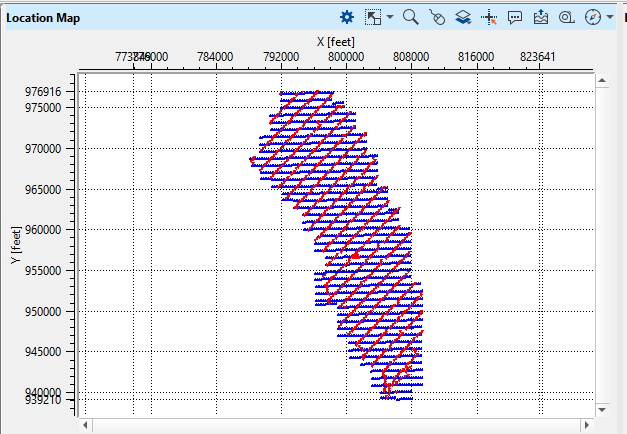Click the annotation speech bubble icon
The image size is (627, 434).
pos(515,17)
